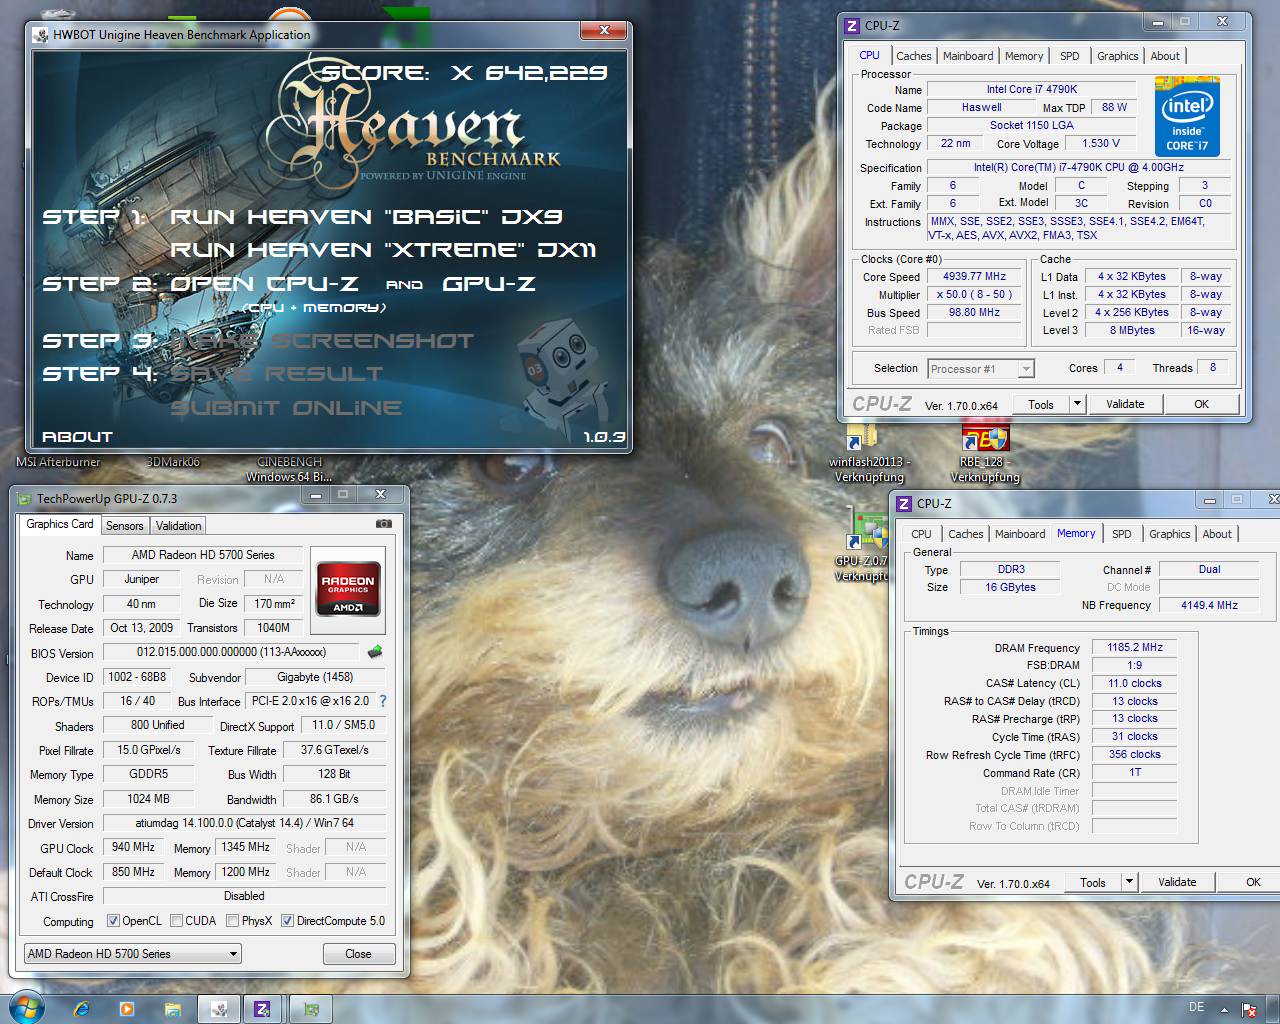The width and height of the screenshot is (1280, 1024).
Task: Switch to the GPU-Z taskbar button
Action: (x=311, y=1009)
